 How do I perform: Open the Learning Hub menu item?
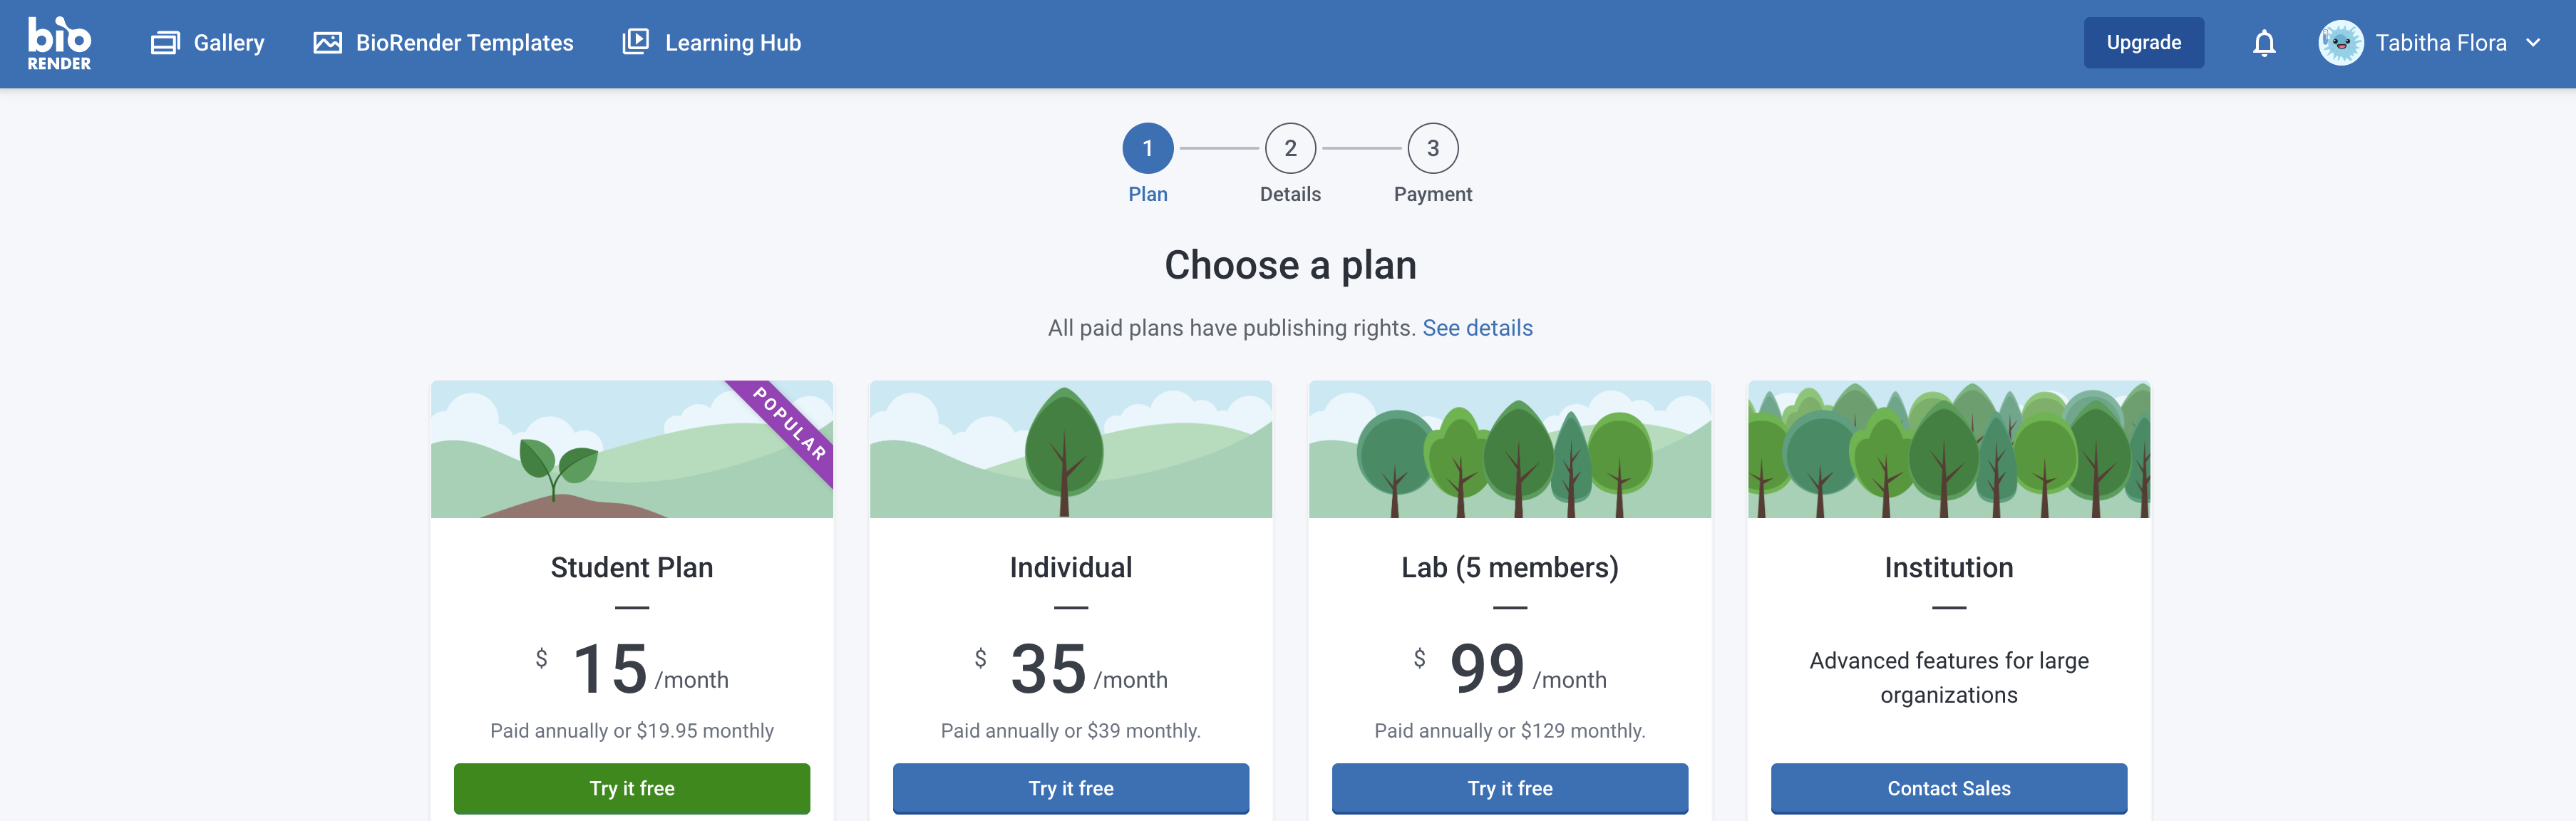[732, 43]
